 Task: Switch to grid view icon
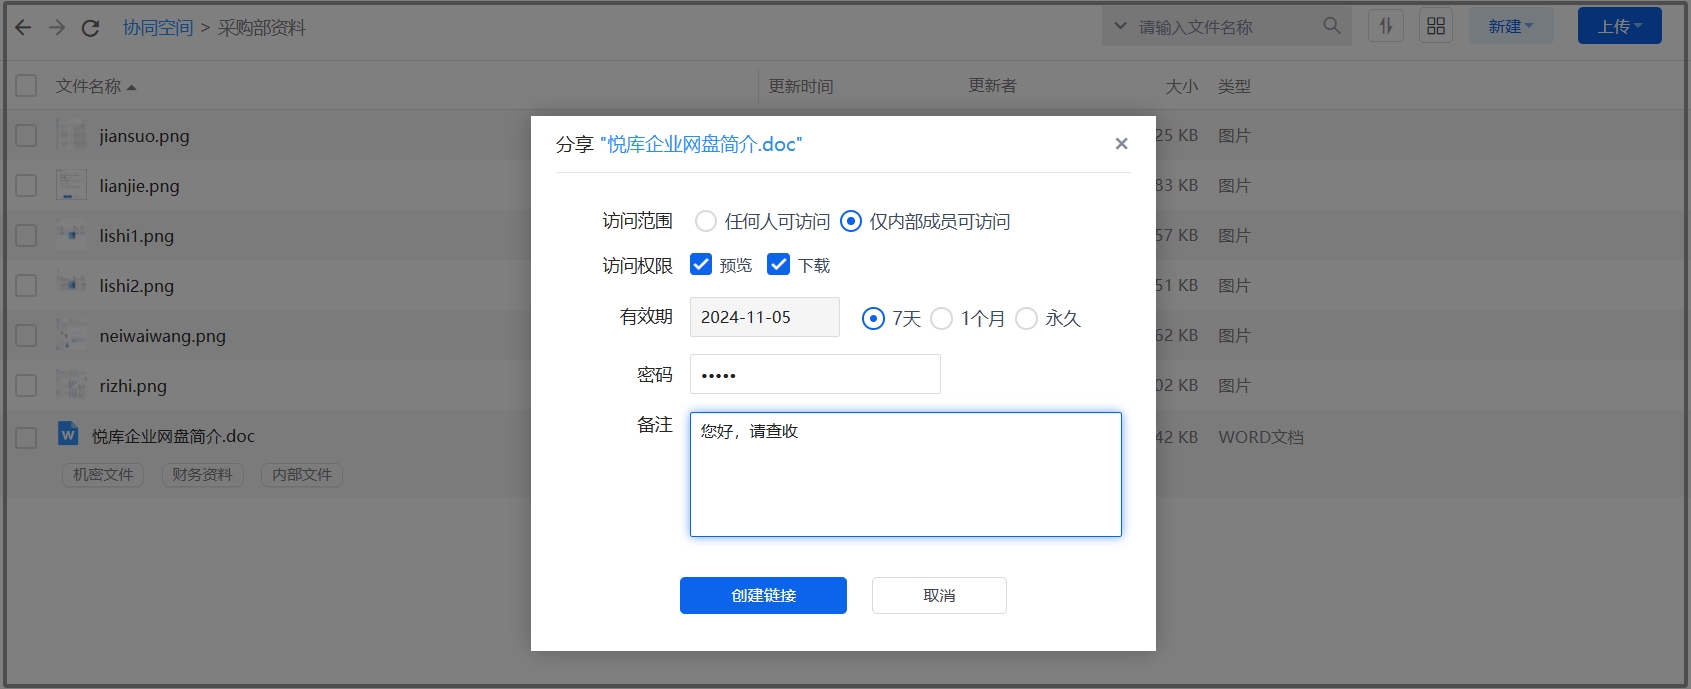[1435, 26]
